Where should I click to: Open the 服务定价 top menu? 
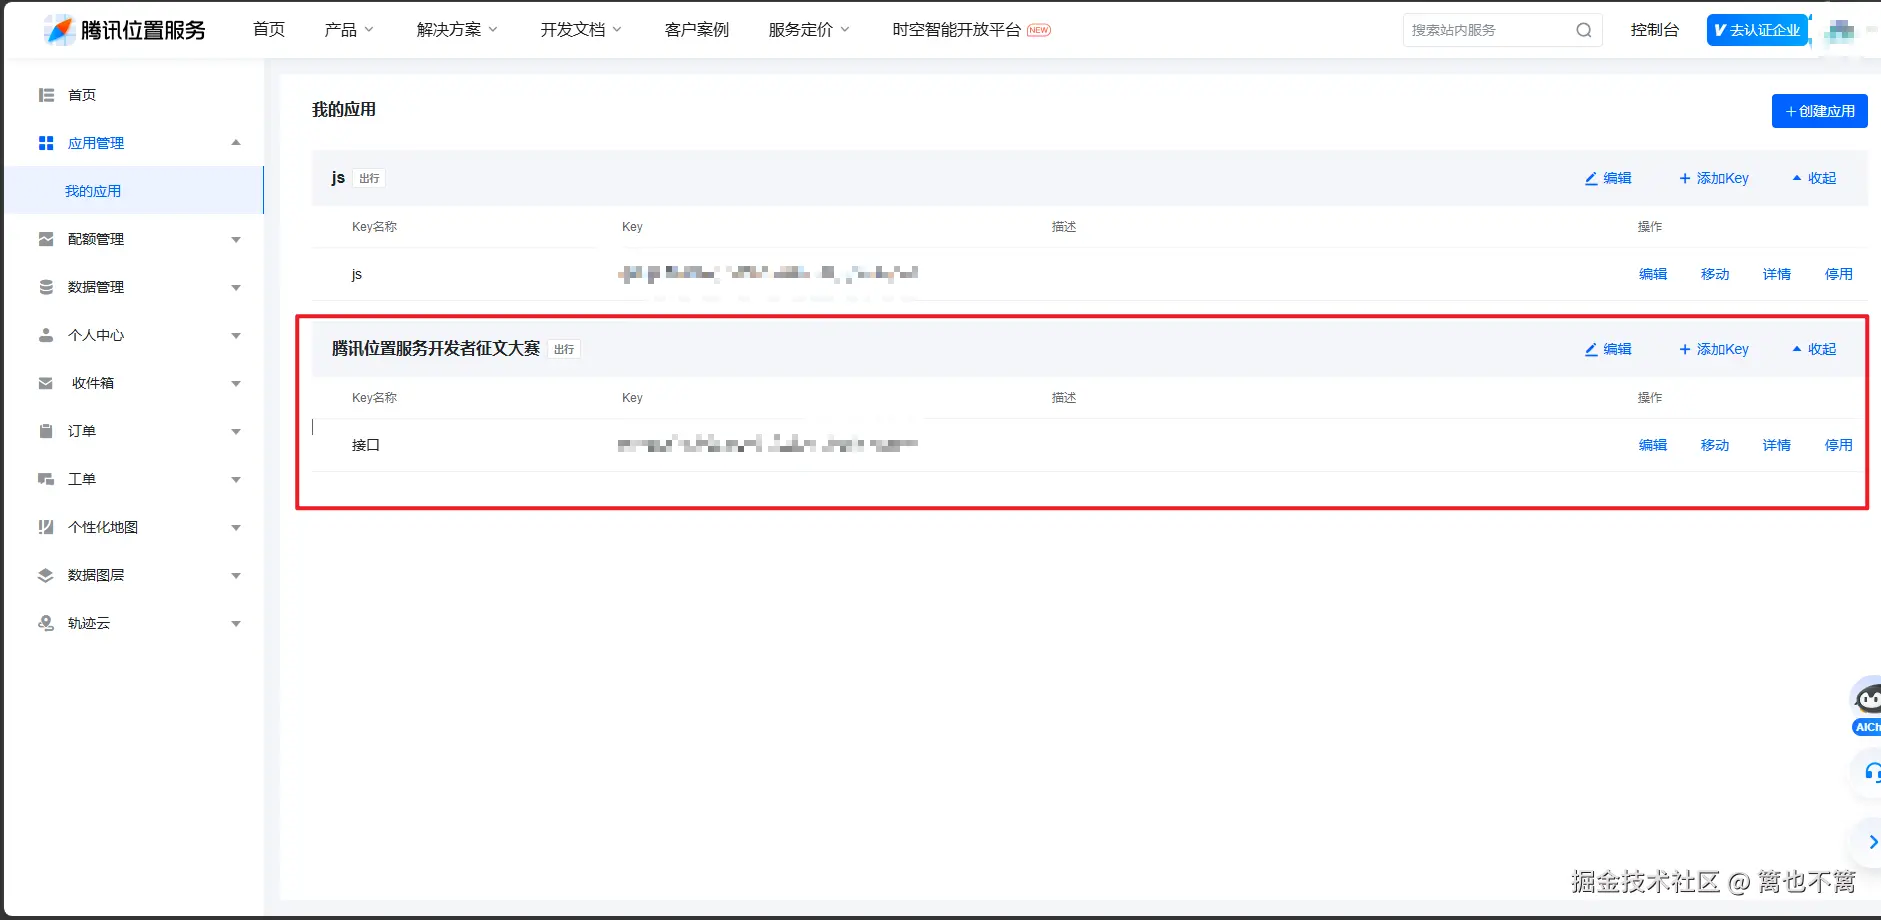pyautogui.click(x=809, y=30)
